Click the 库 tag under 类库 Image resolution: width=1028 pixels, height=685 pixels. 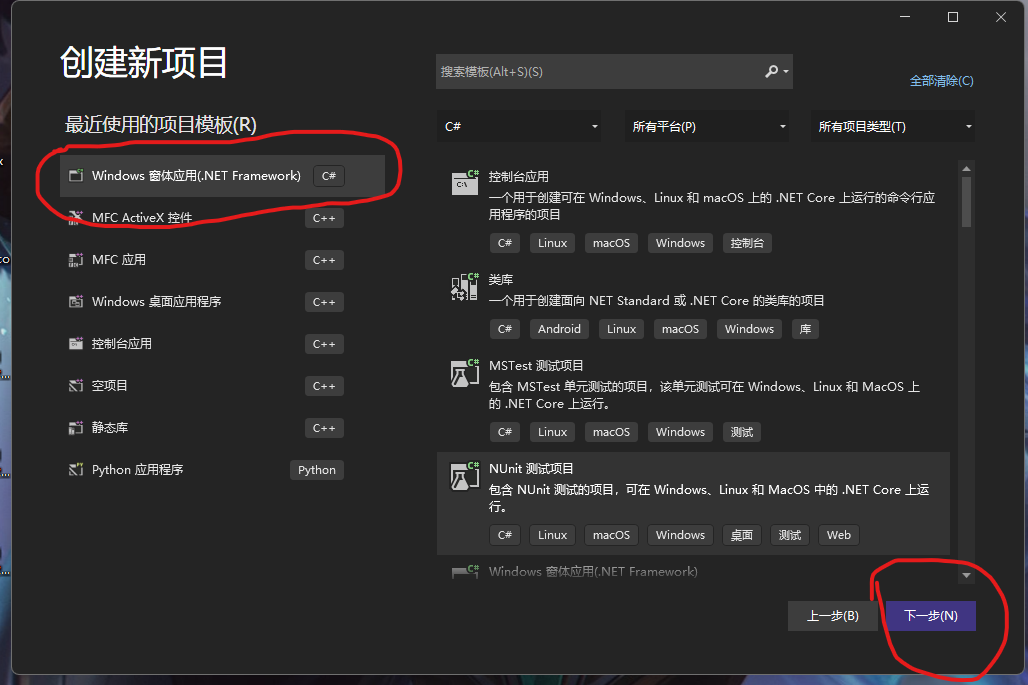pos(805,328)
